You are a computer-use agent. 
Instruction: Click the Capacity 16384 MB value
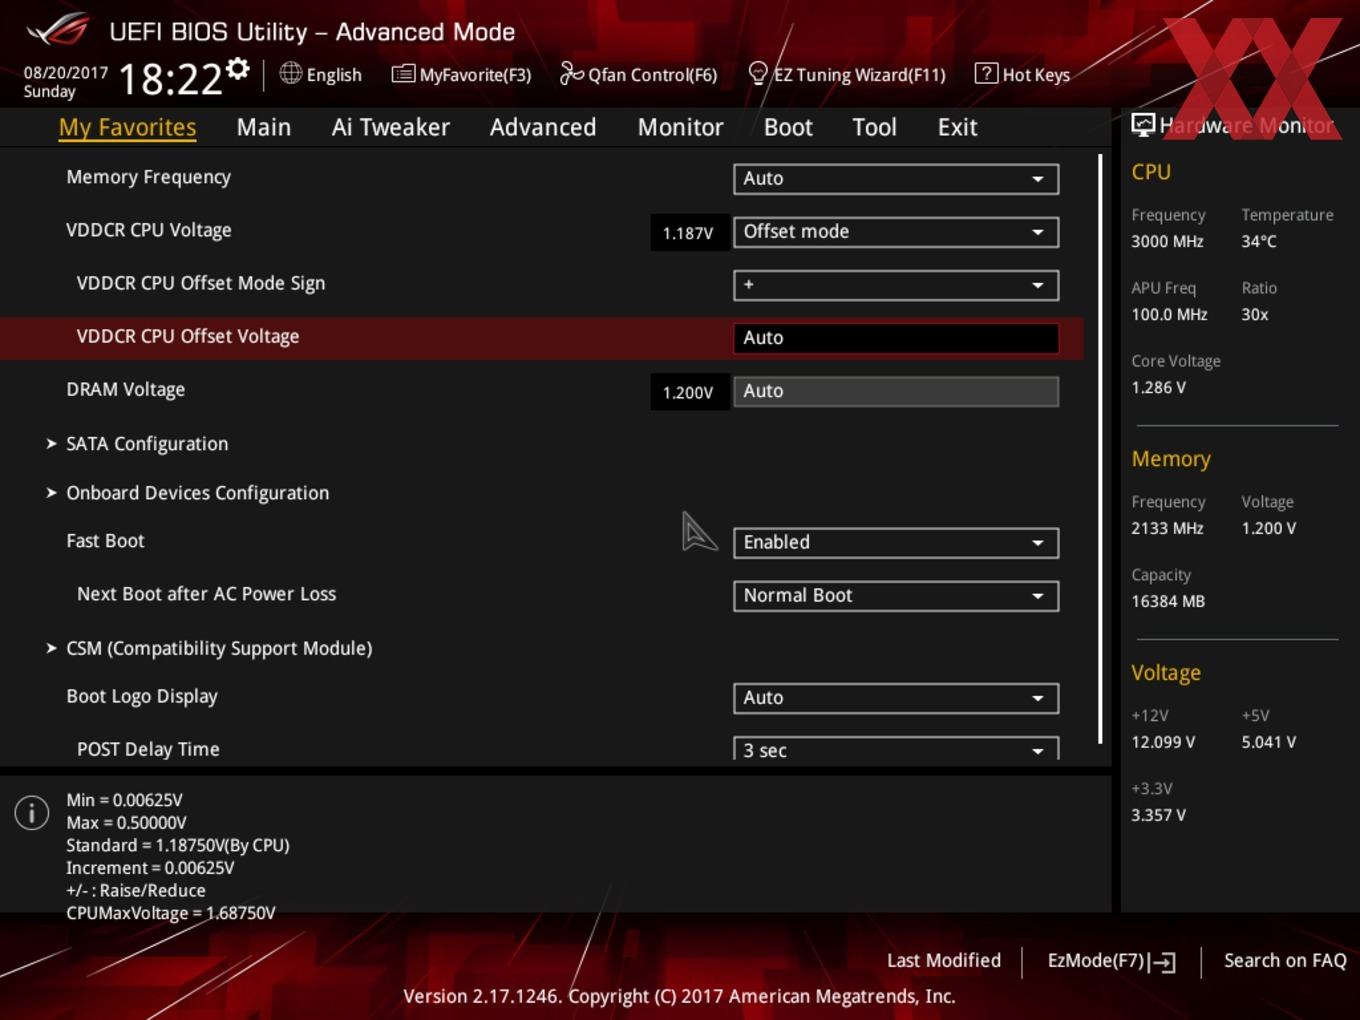click(1168, 602)
